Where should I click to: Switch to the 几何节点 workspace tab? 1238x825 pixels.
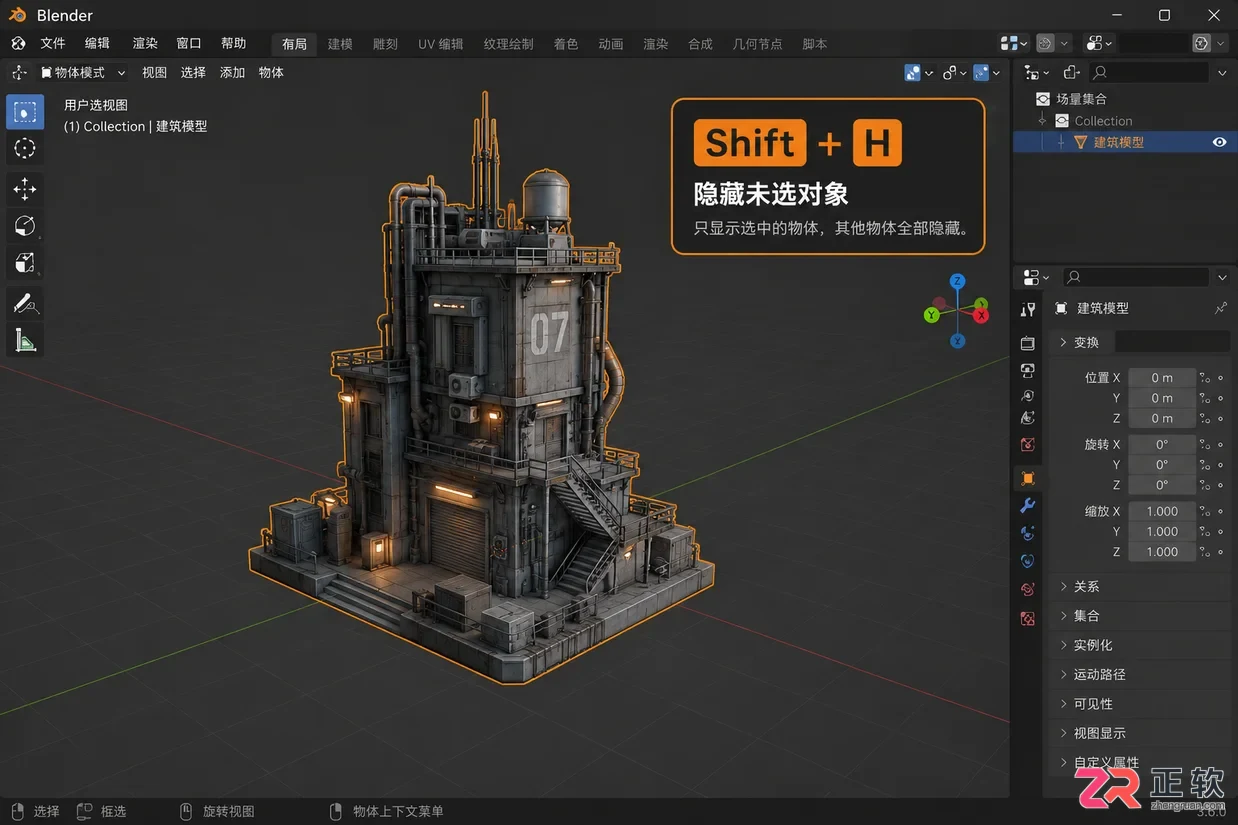(x=758, y=44)
